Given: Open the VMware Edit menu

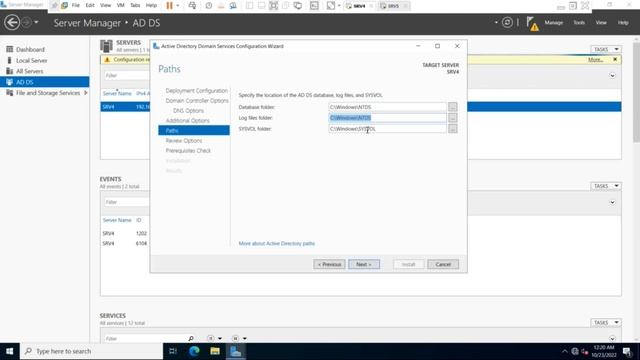Looking at the screenshot, I should (x=90, y=6).
